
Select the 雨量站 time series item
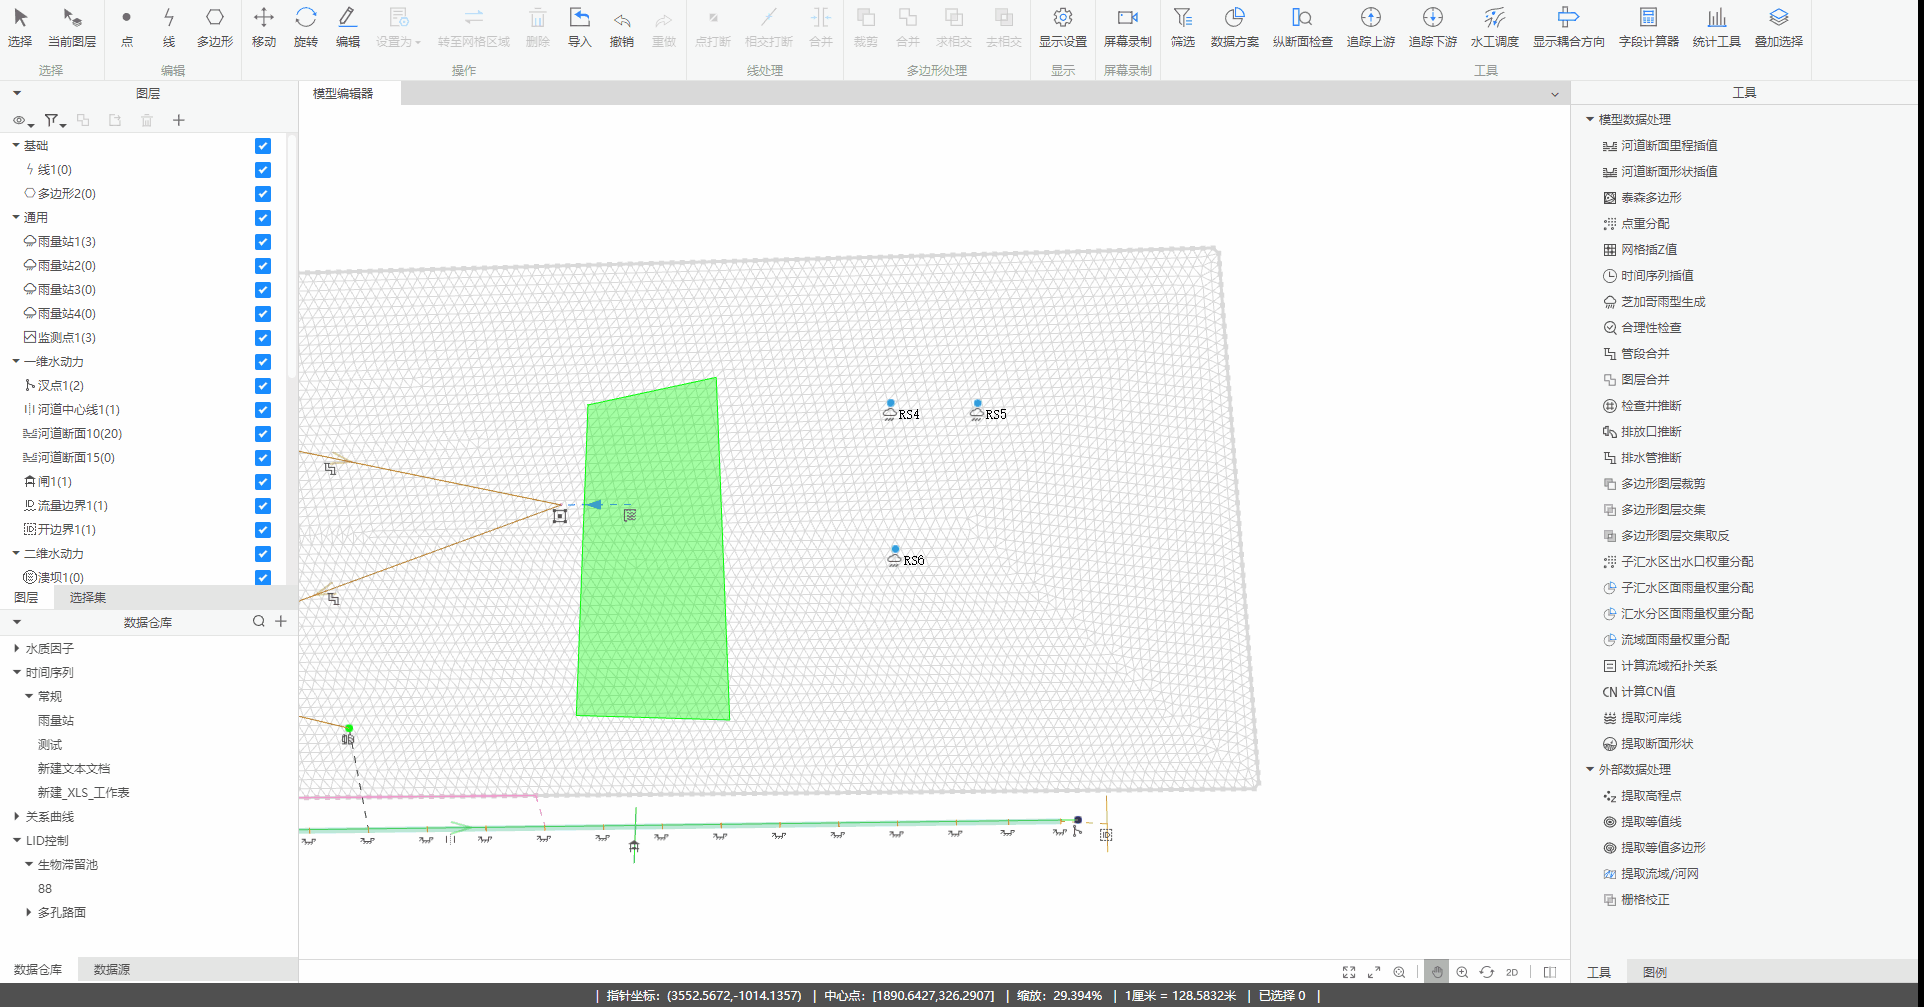[x=56, y=721]
